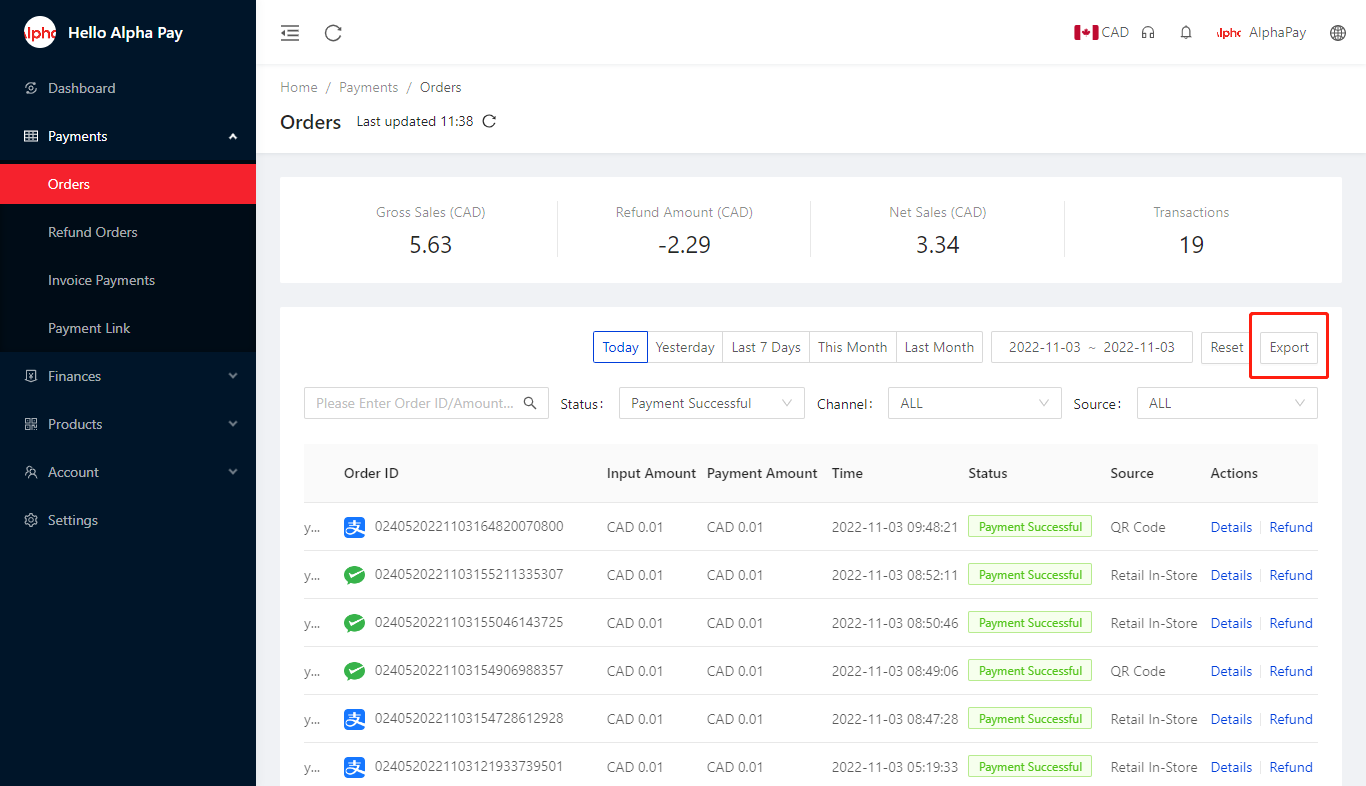Go to Dashboard
1366x786 pixels.
tap(128, 88)
